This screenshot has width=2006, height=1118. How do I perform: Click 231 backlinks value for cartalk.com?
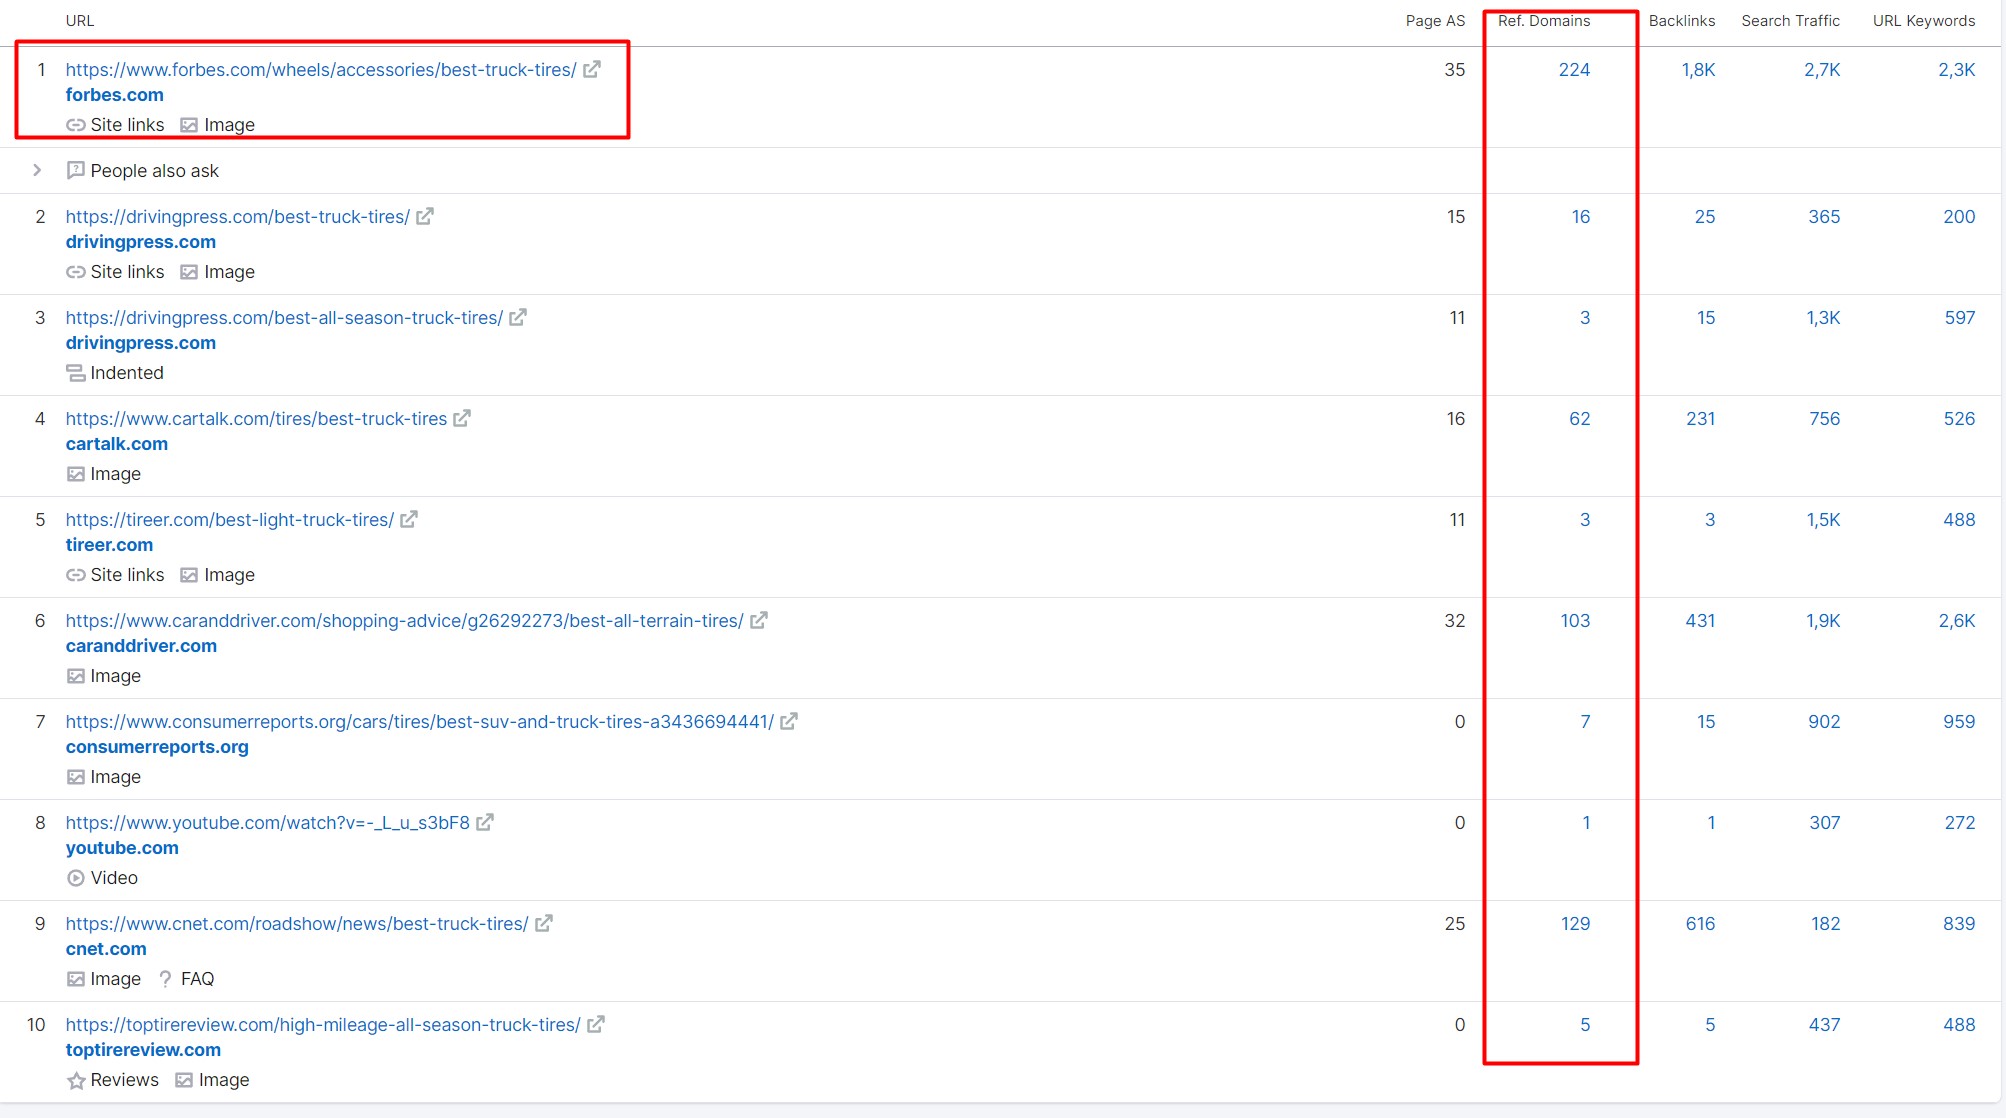click(x=1700, y=418)
